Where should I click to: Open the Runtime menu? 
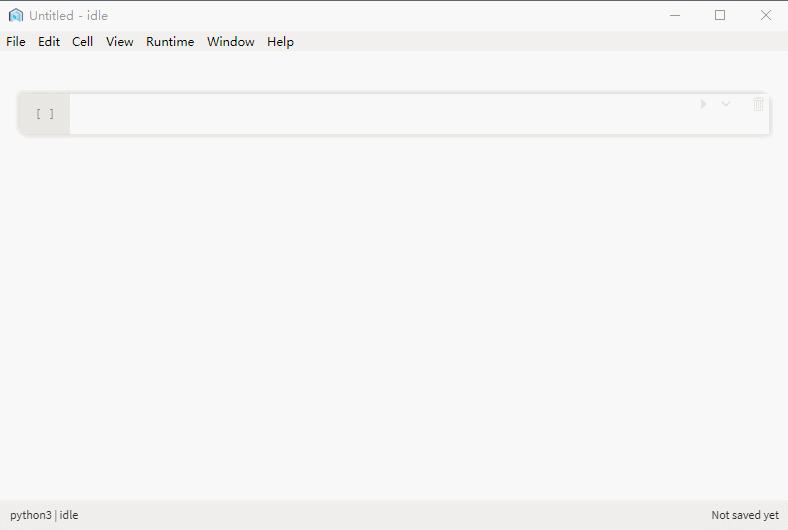point(170,42)
